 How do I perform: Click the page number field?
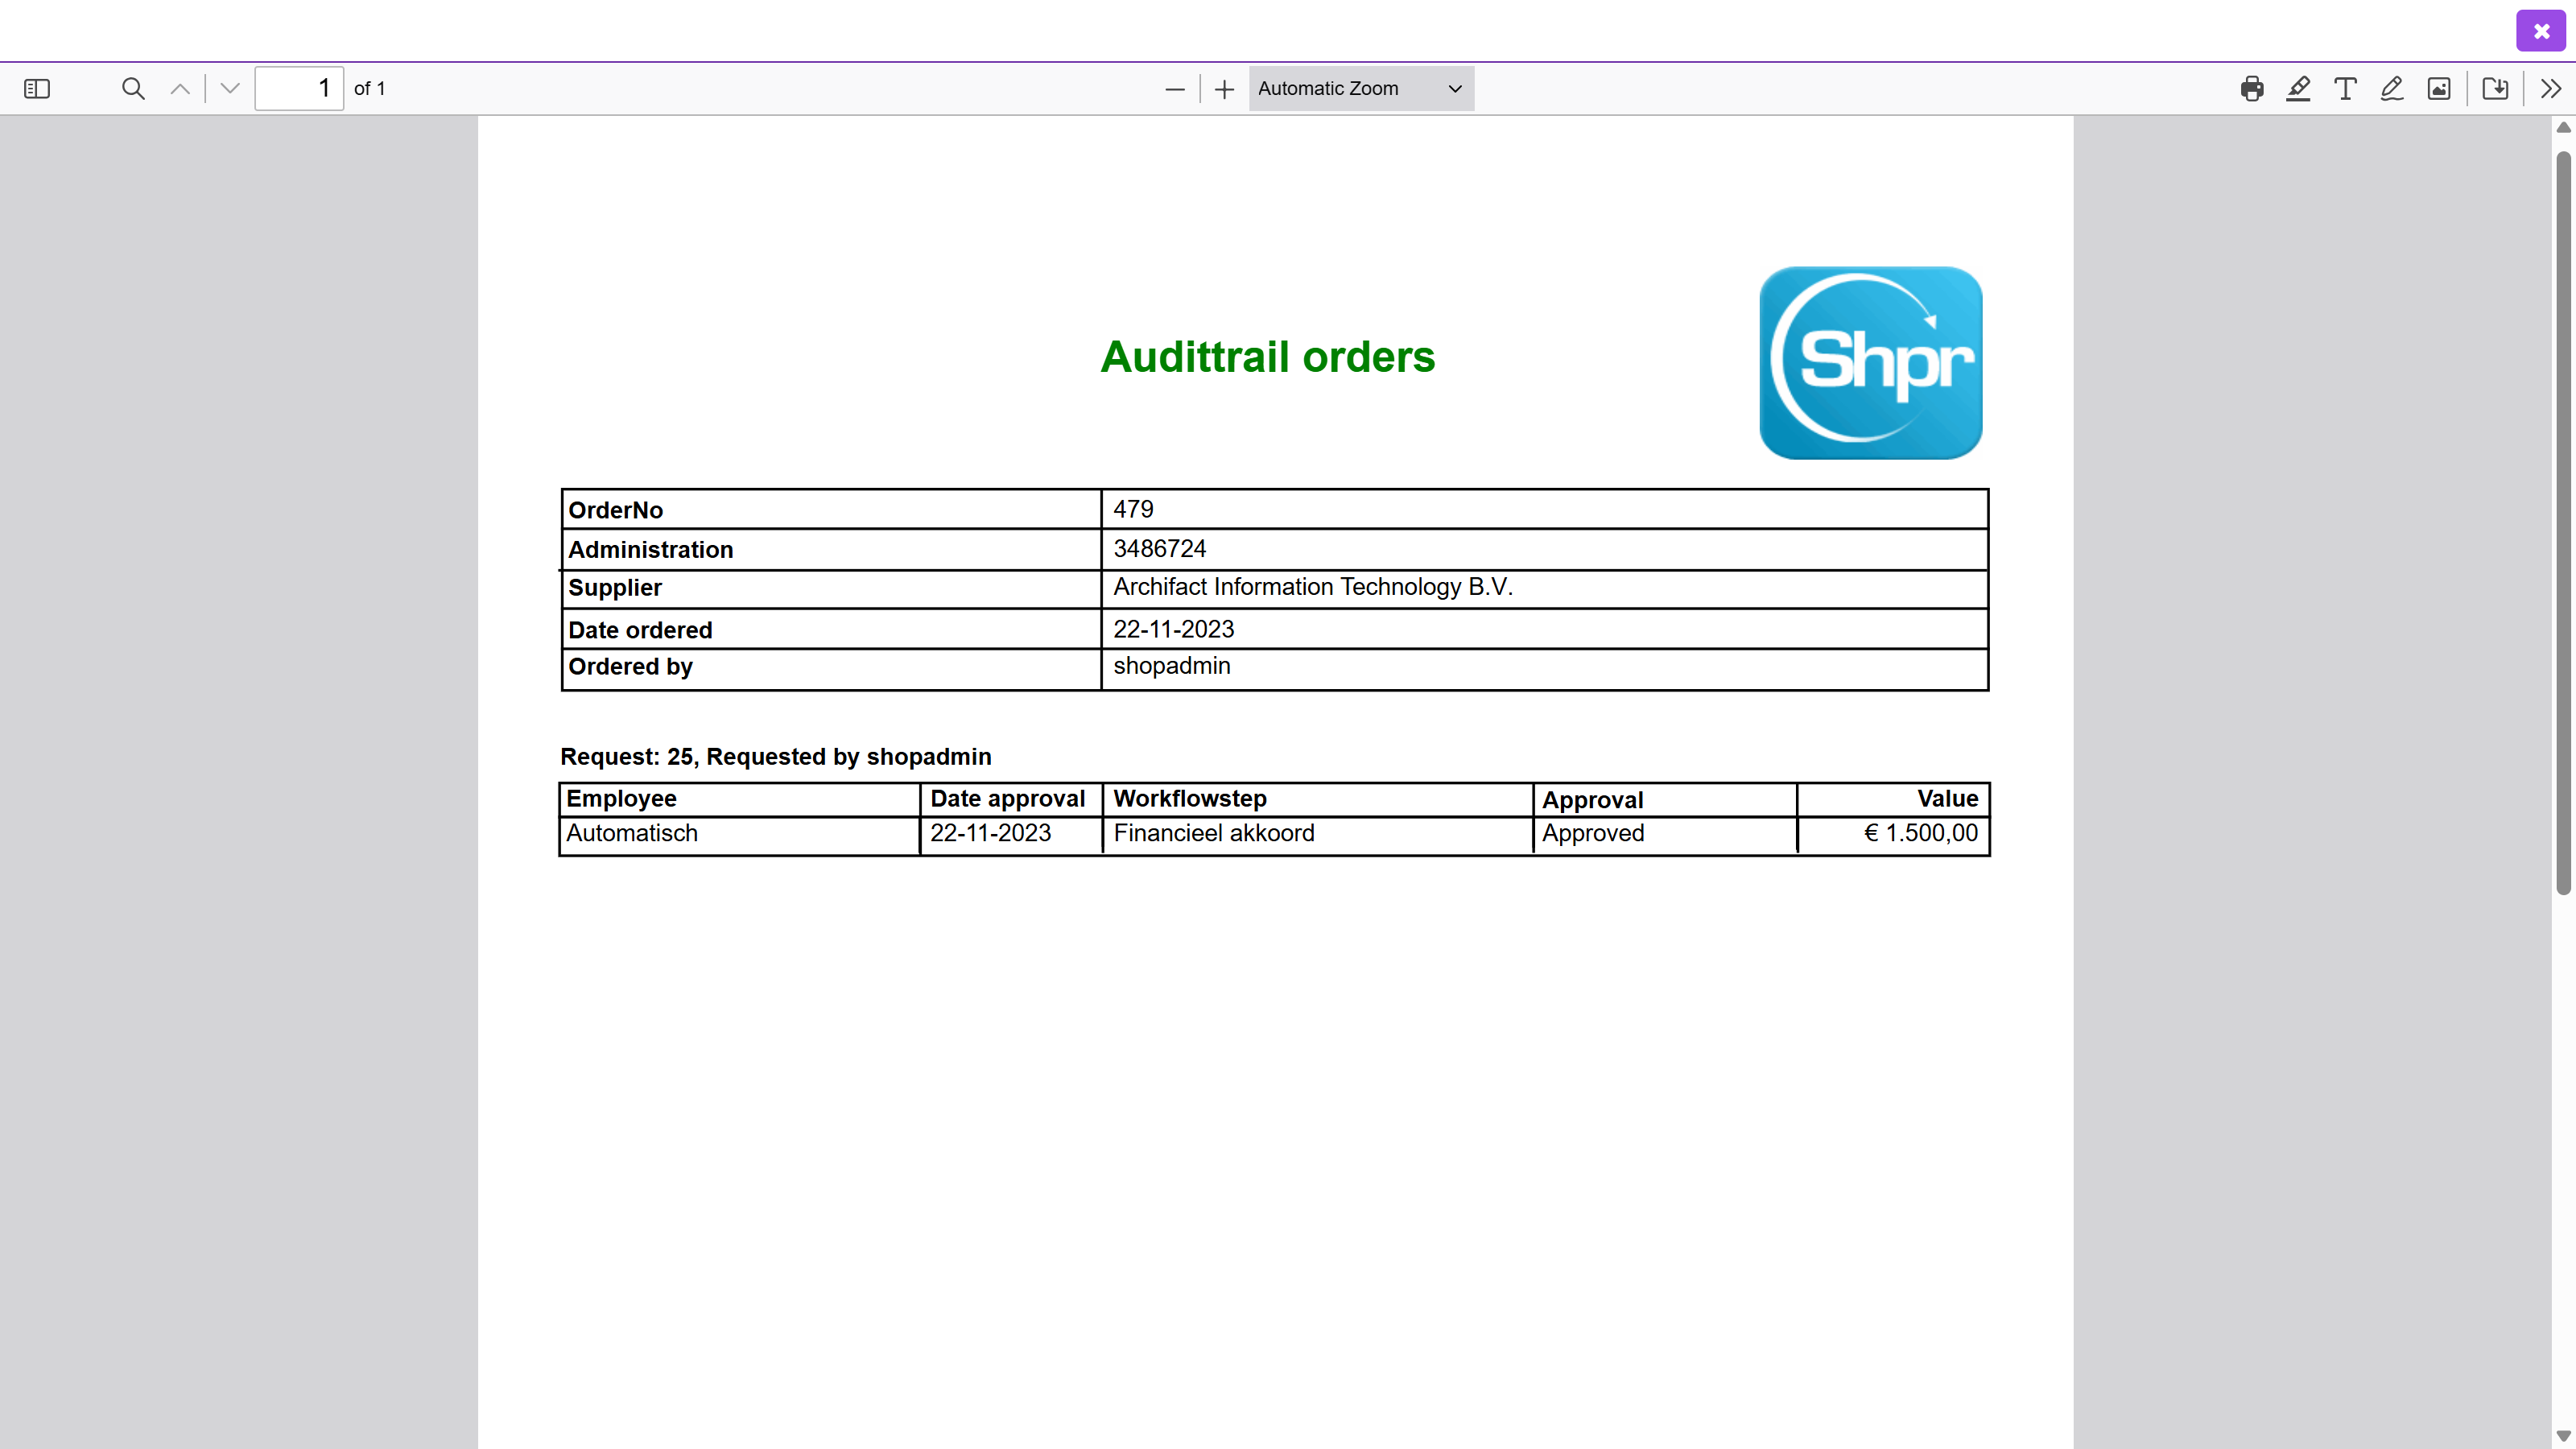(299, 89)
